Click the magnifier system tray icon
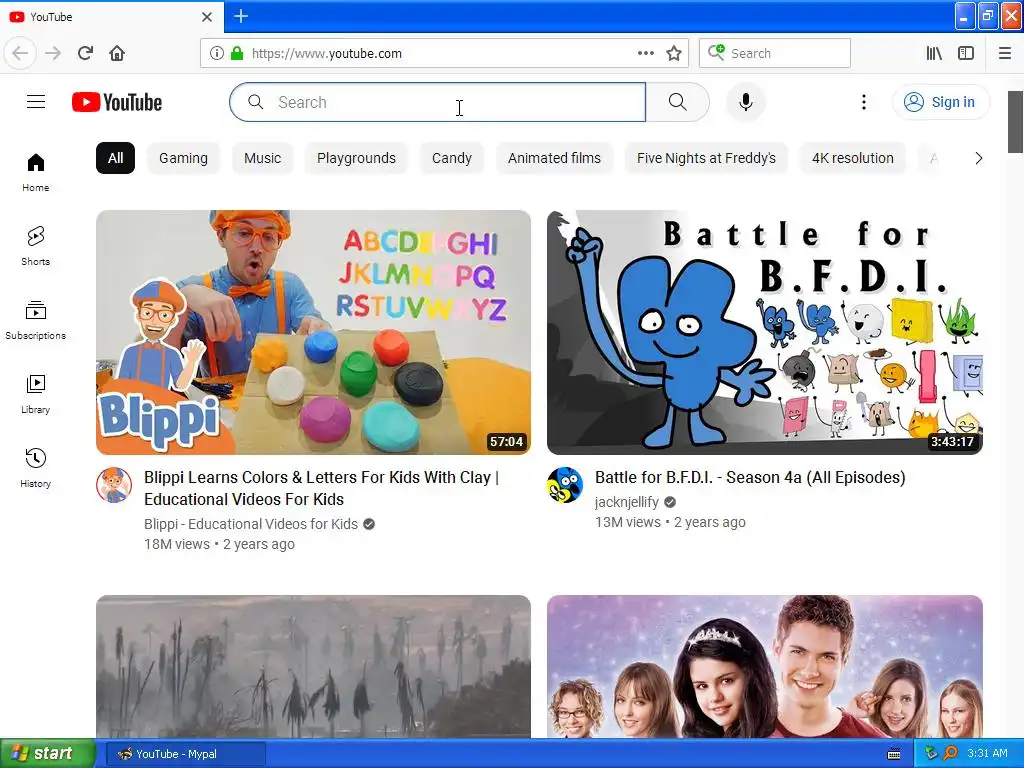 (950, 753)
